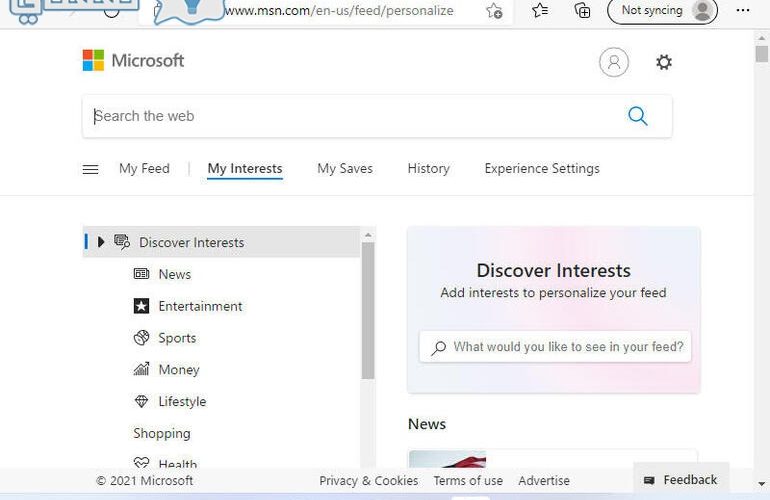Switch to the History tab
770x500 pixels.
[428, 168]
